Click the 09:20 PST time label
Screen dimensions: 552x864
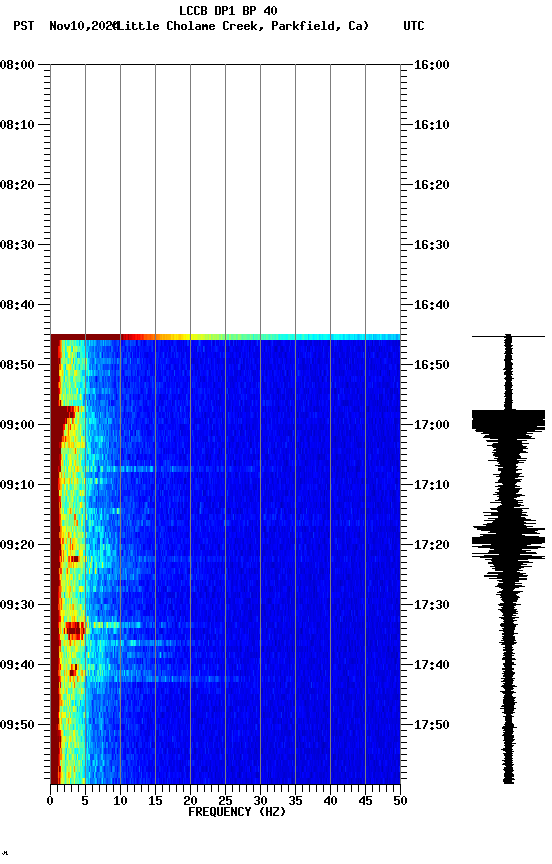pos(17,545)
